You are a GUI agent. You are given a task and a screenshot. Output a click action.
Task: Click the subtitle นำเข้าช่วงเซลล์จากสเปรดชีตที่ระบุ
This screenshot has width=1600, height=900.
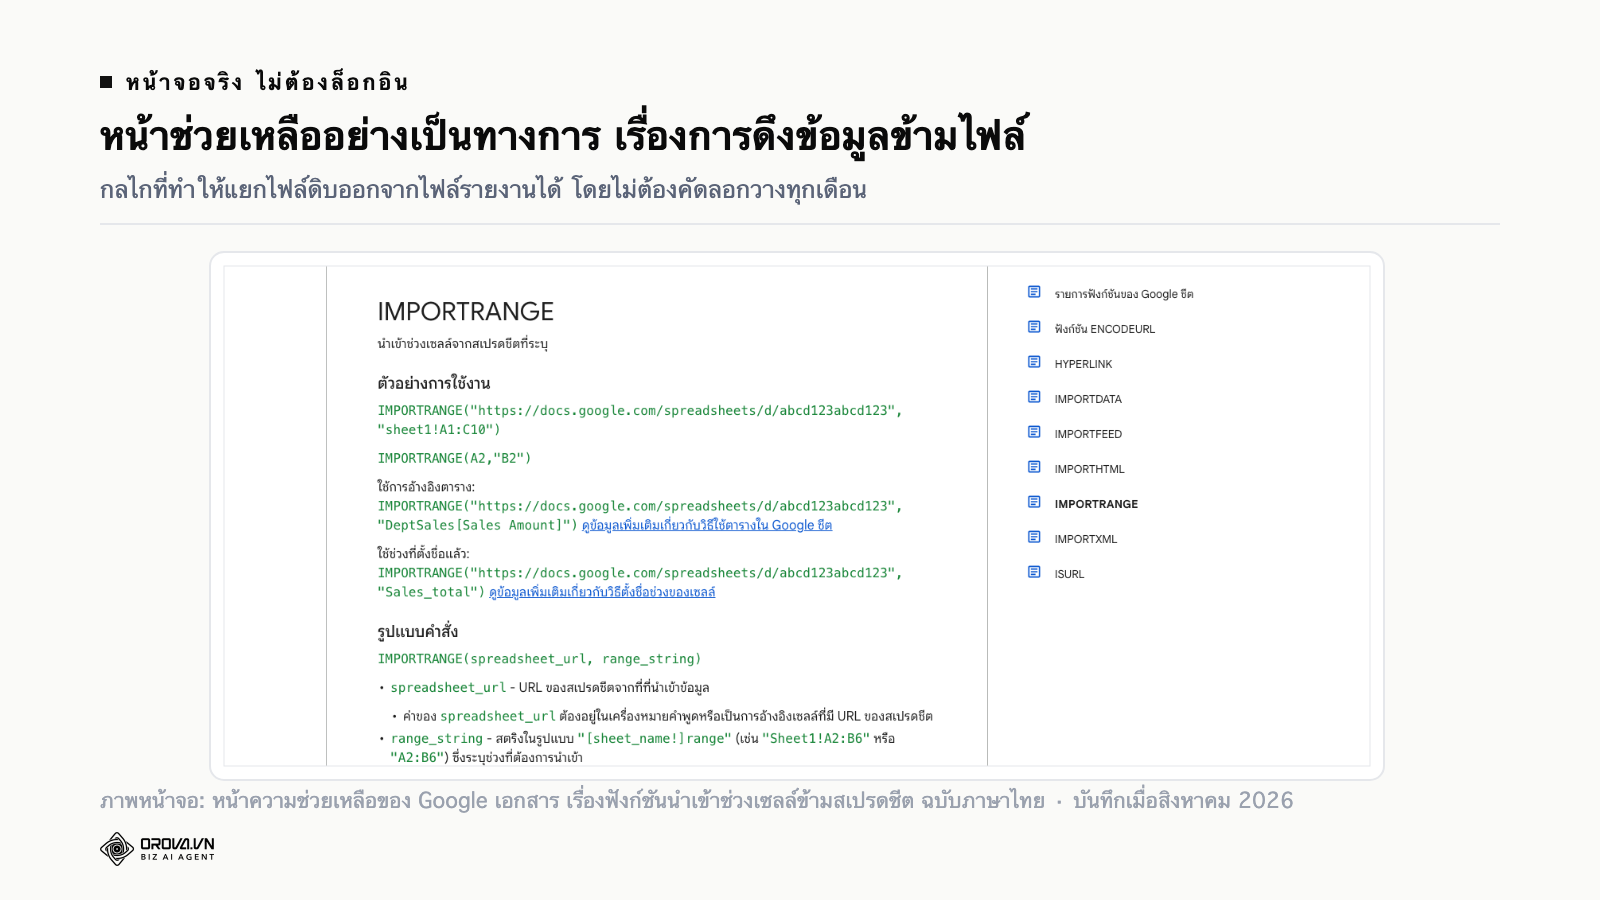click(x=462, y=344)
